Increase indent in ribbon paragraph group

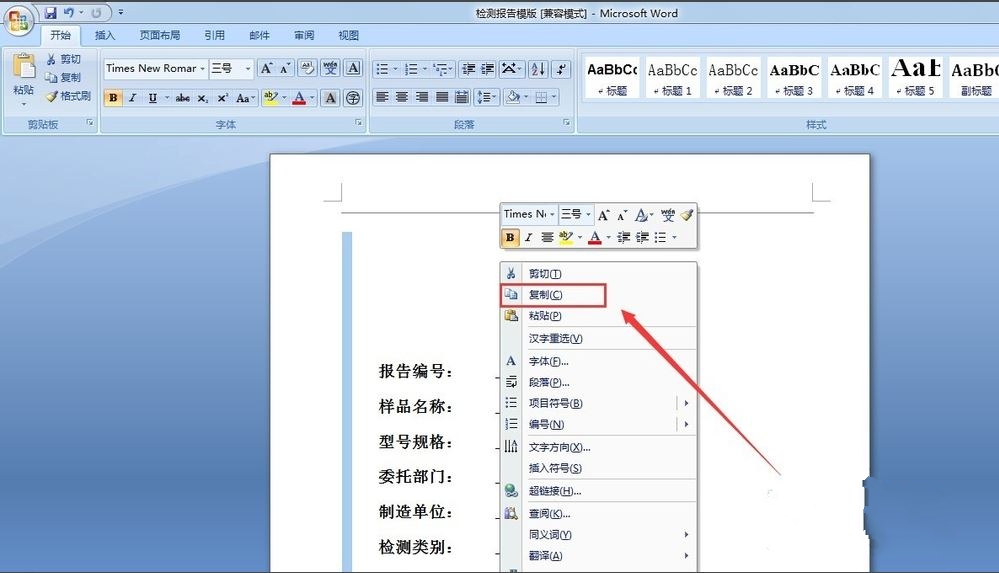point(487,69)
